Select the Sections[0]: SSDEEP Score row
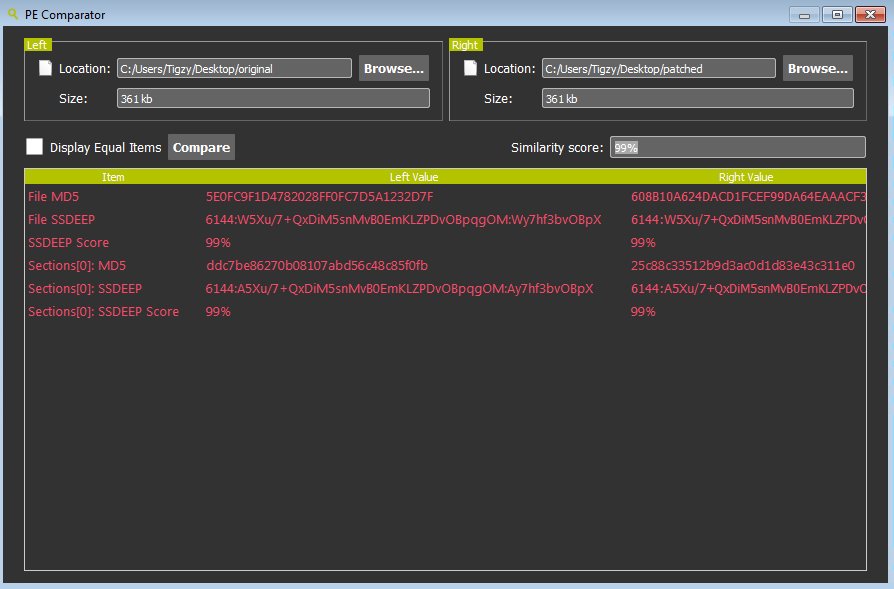894x589 pixels. click(445, 311)
